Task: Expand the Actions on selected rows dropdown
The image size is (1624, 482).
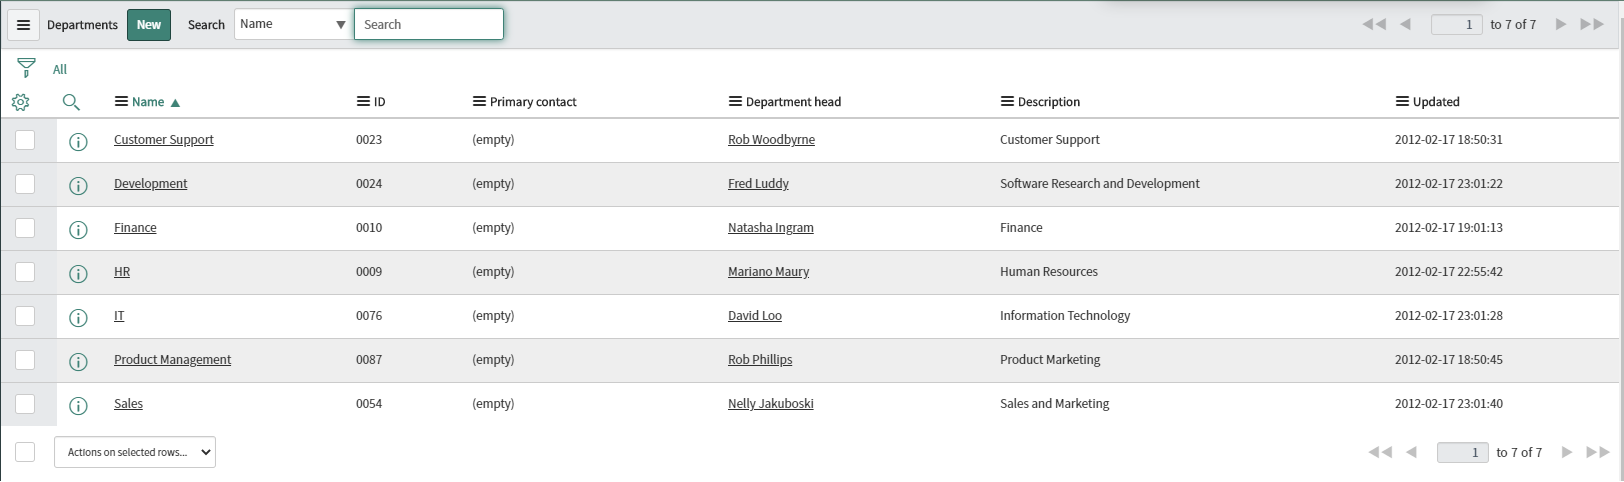Action: tap(135, 452)
